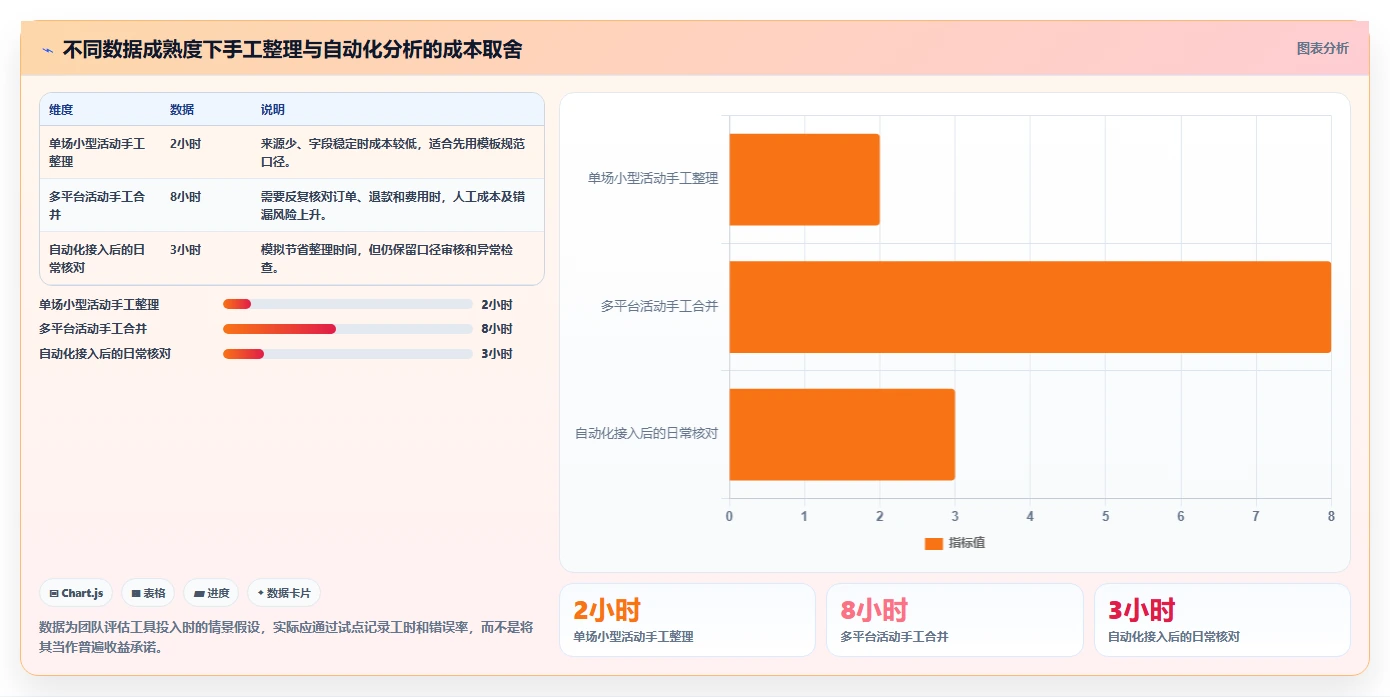The width and height of the screenshot is (1390, 697).
Task: Click the x-axis tick label 4
Action: point(1030,516)
